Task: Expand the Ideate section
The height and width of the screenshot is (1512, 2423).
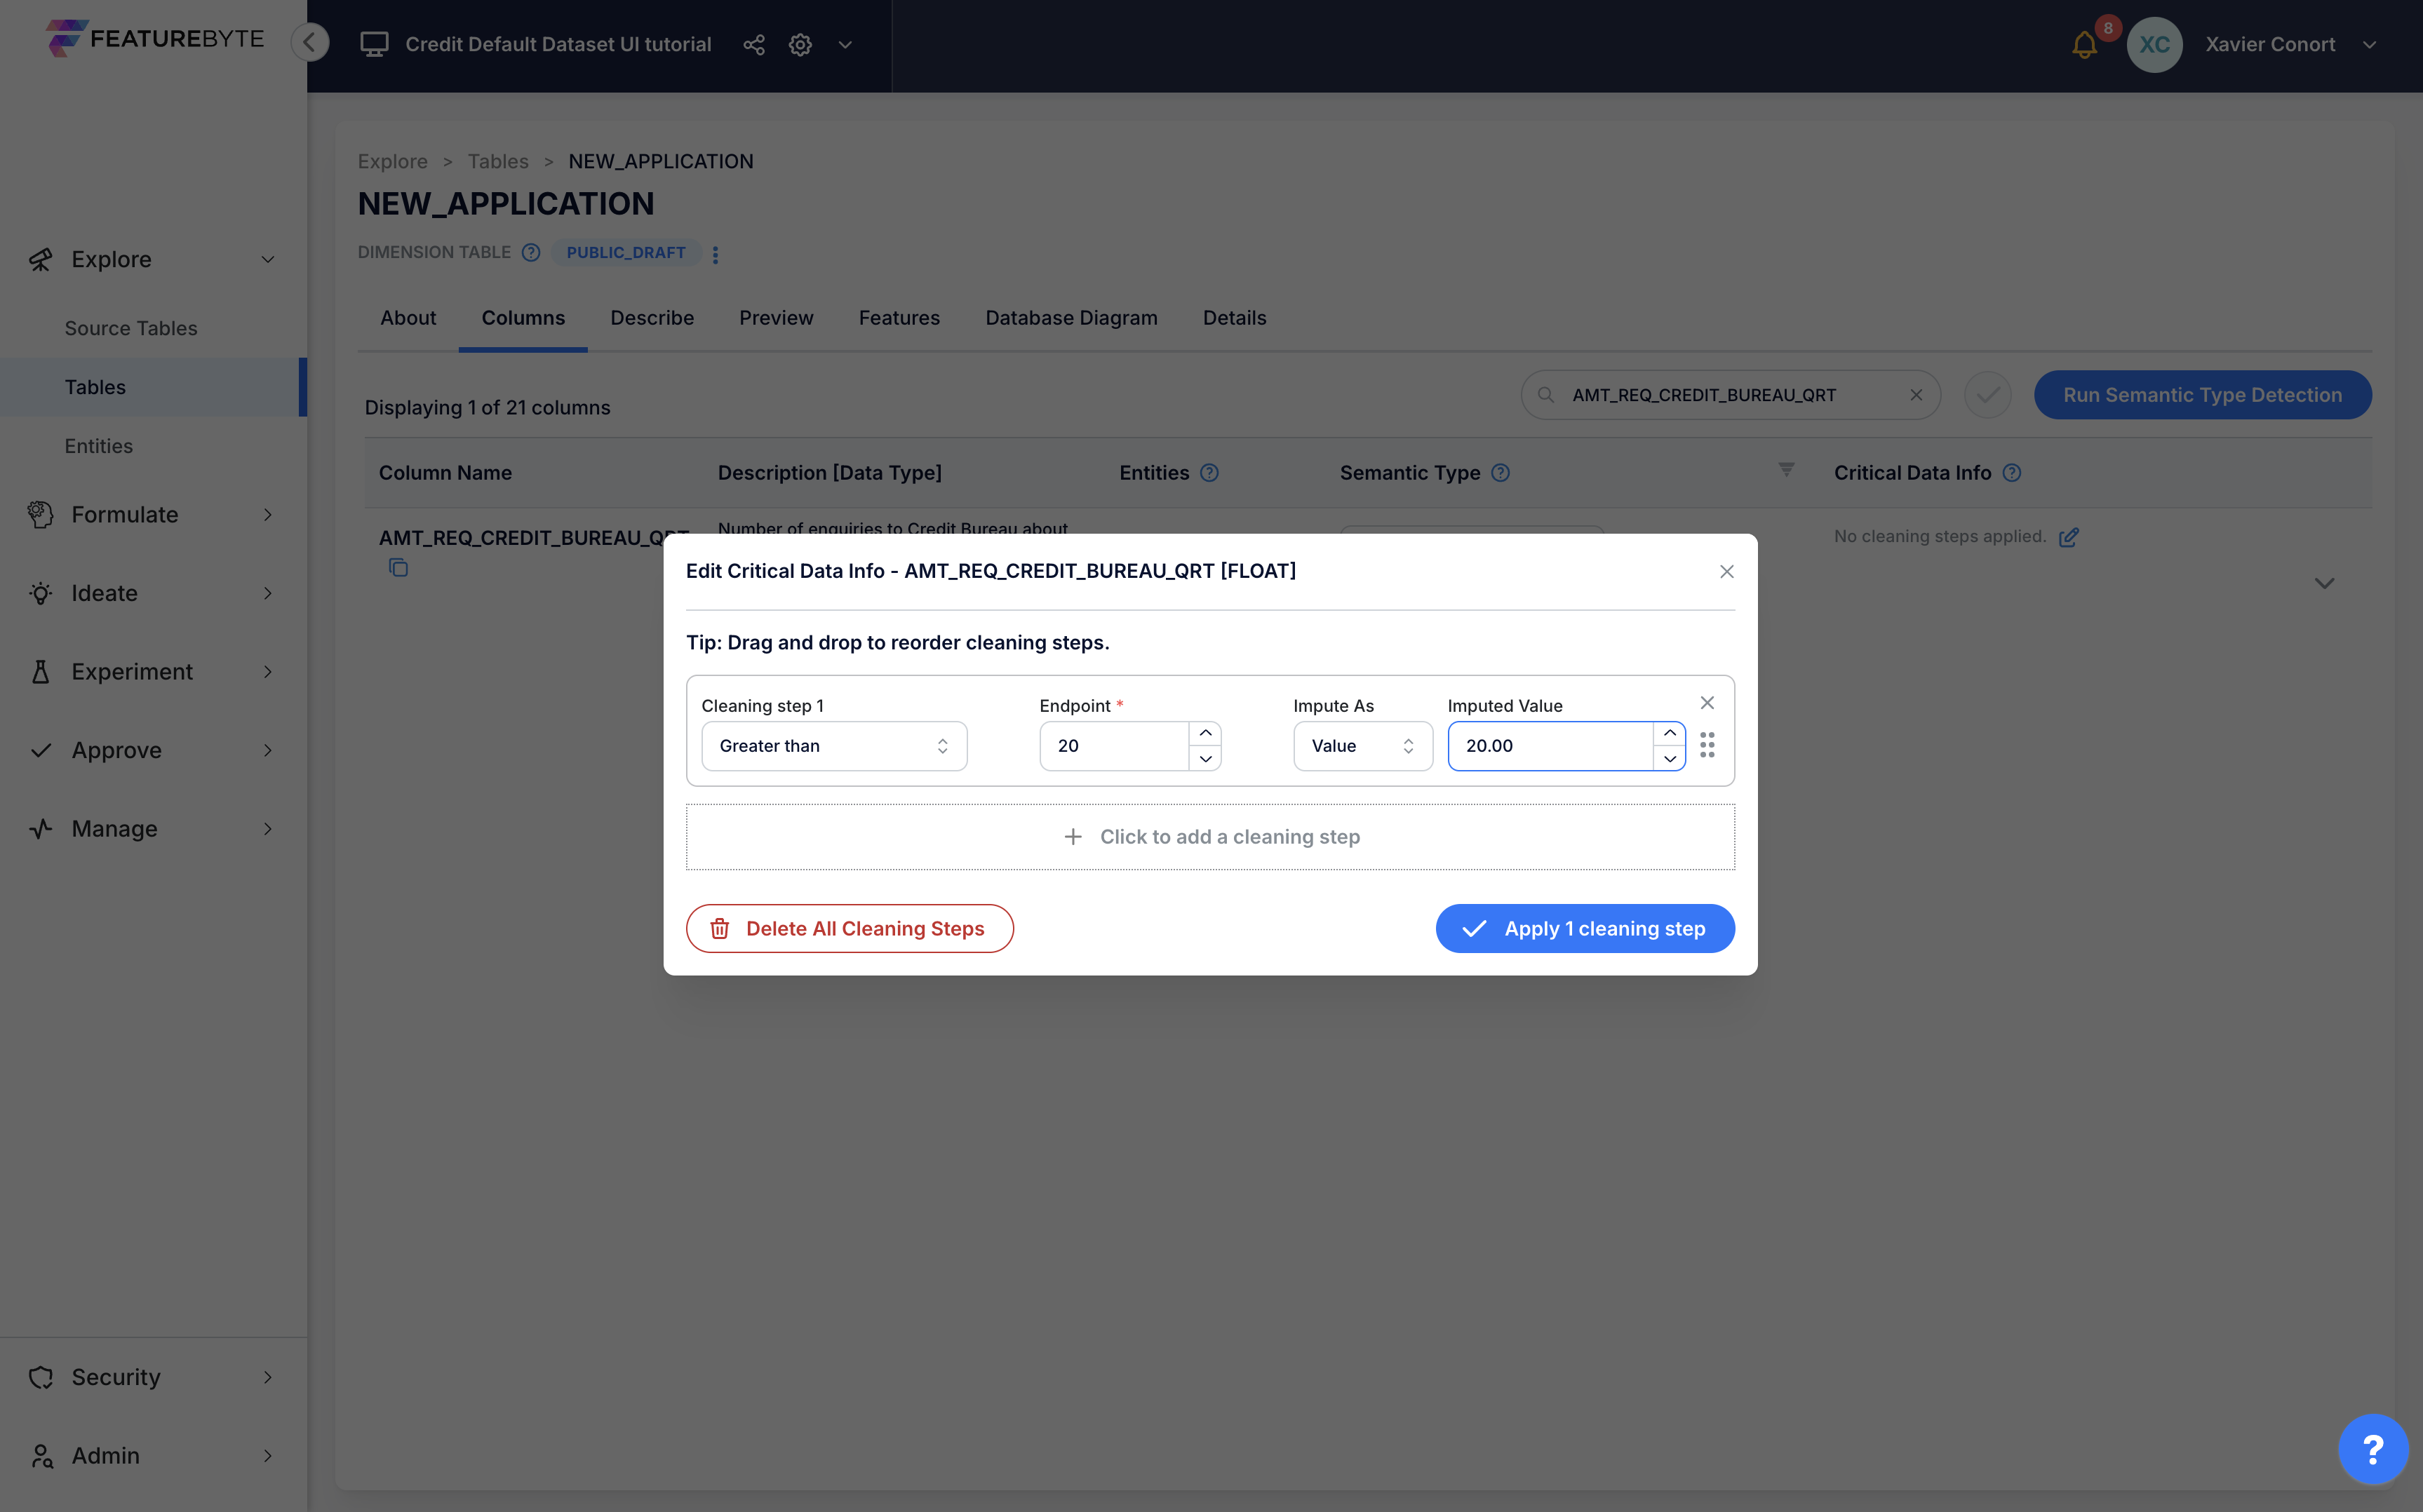Action: [x=267, y=593]
